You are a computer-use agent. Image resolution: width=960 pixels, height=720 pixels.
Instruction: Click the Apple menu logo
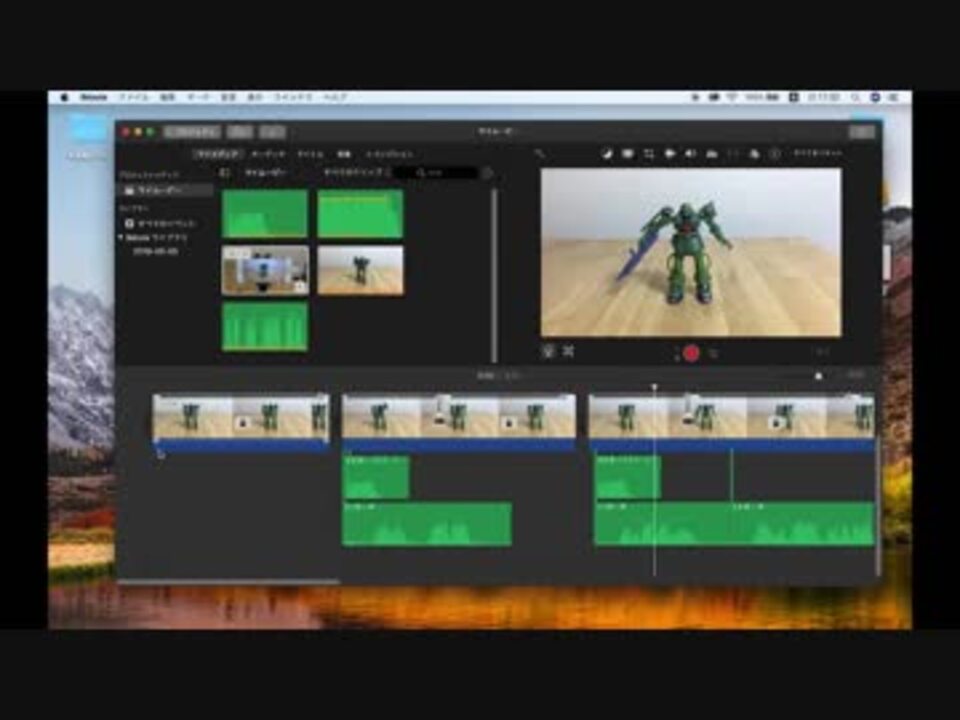click(64, 97)
